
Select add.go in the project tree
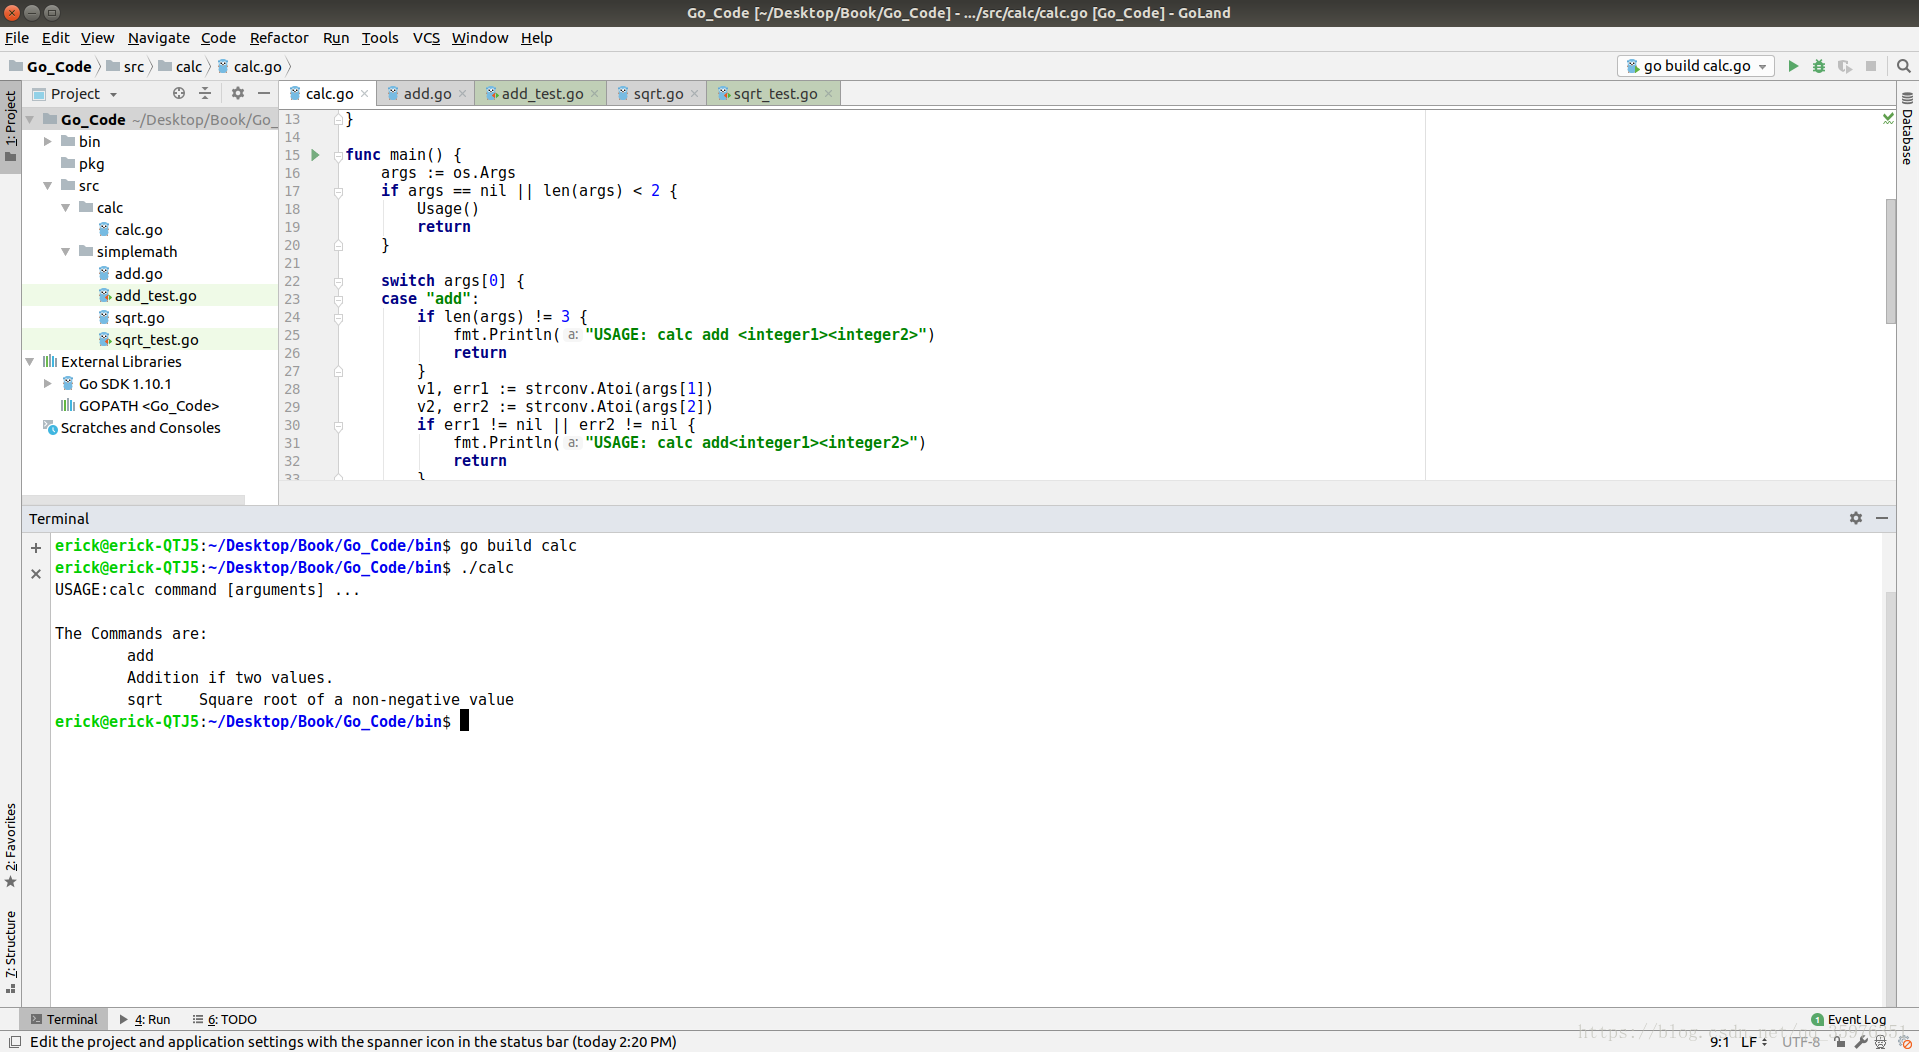149,274
